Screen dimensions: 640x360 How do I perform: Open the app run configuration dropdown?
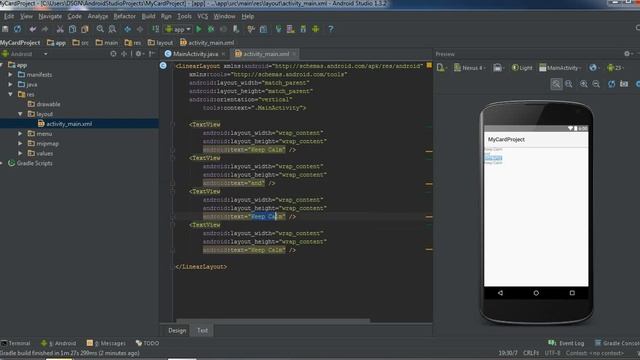178,29
